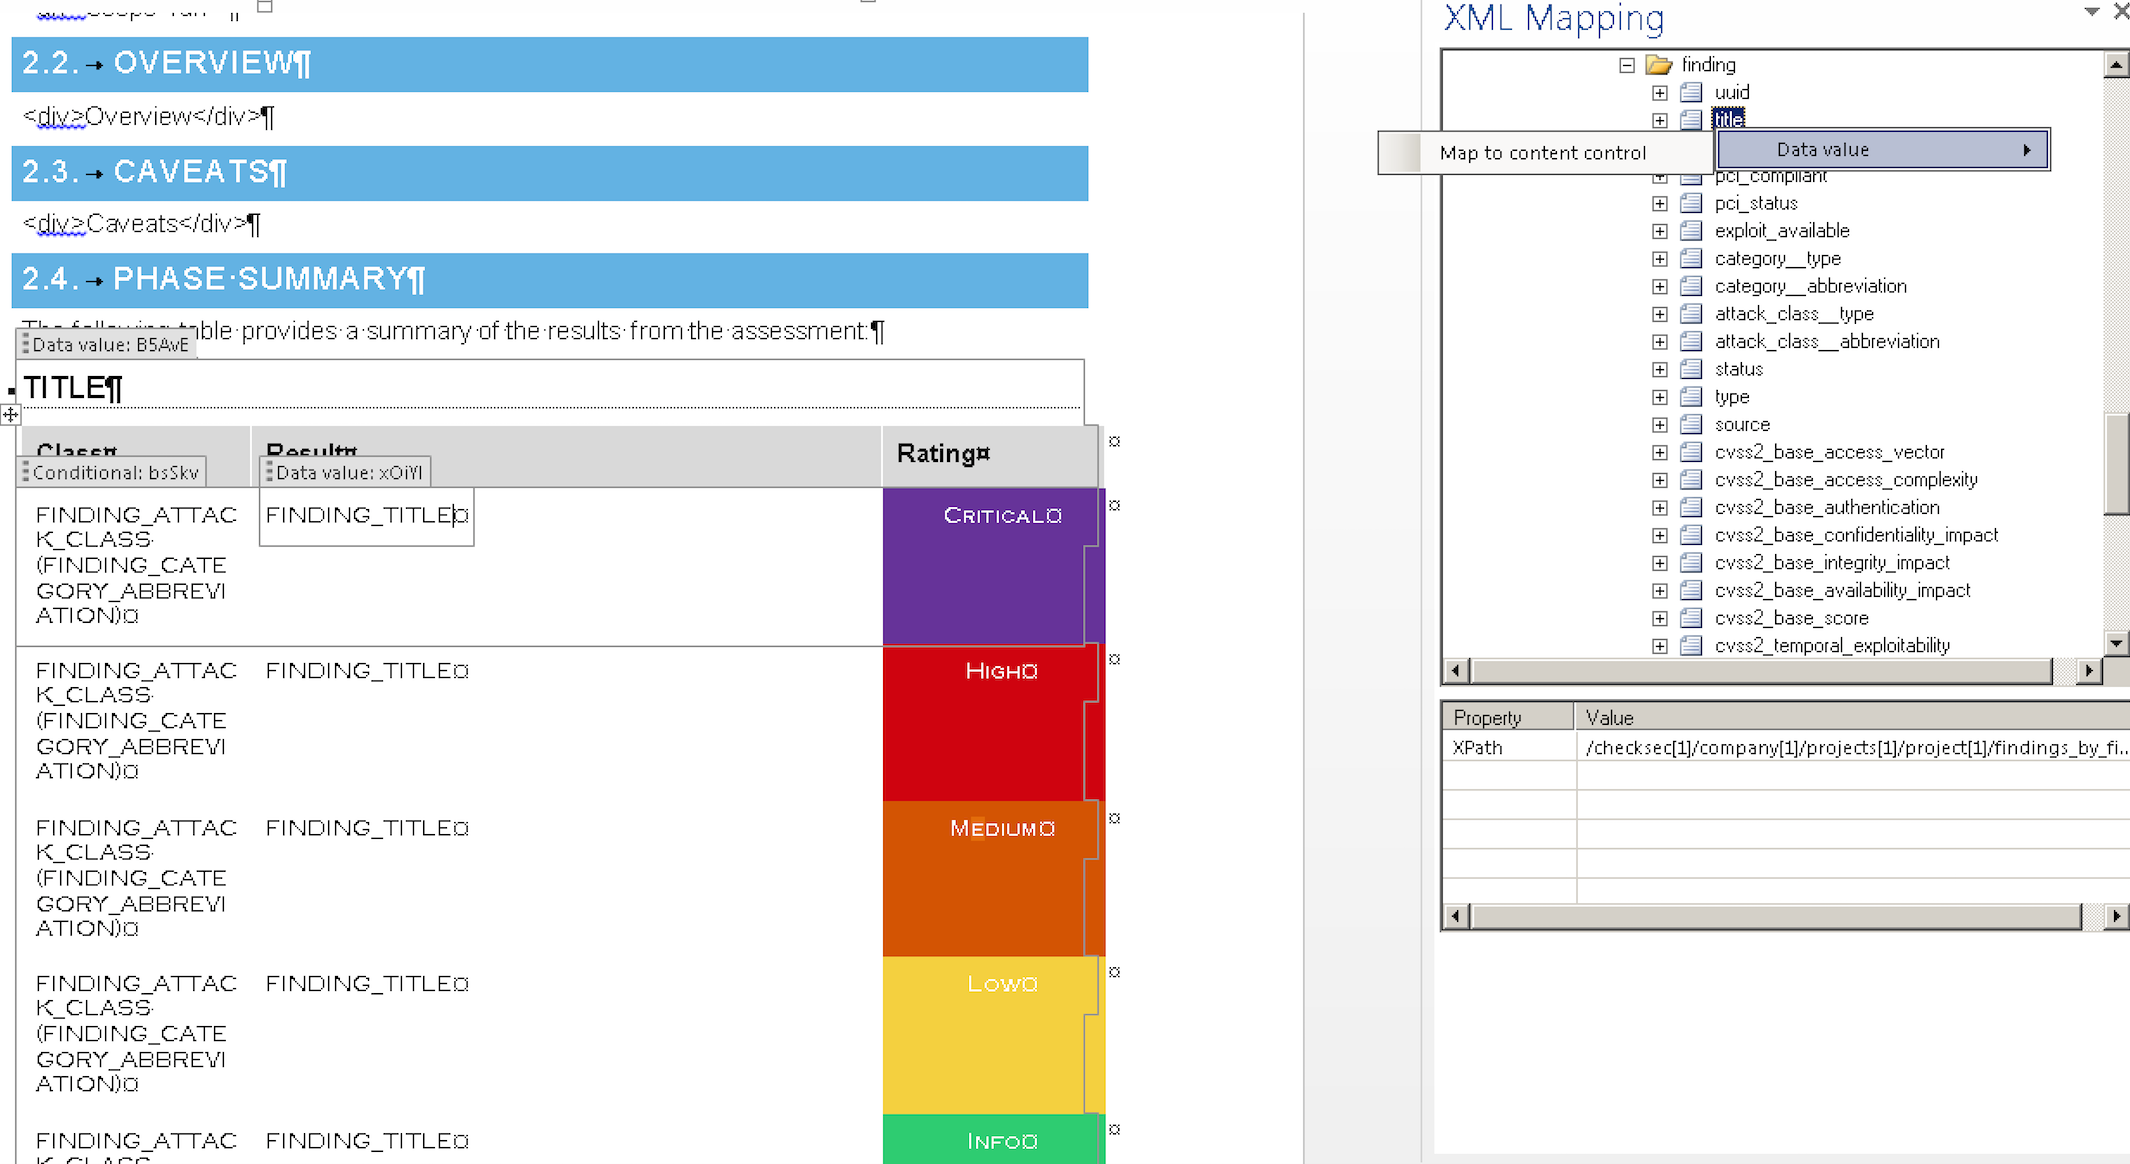Click FINDING_TITLE in the High row
2130x1164 pixels.
(x=367, y=671)
